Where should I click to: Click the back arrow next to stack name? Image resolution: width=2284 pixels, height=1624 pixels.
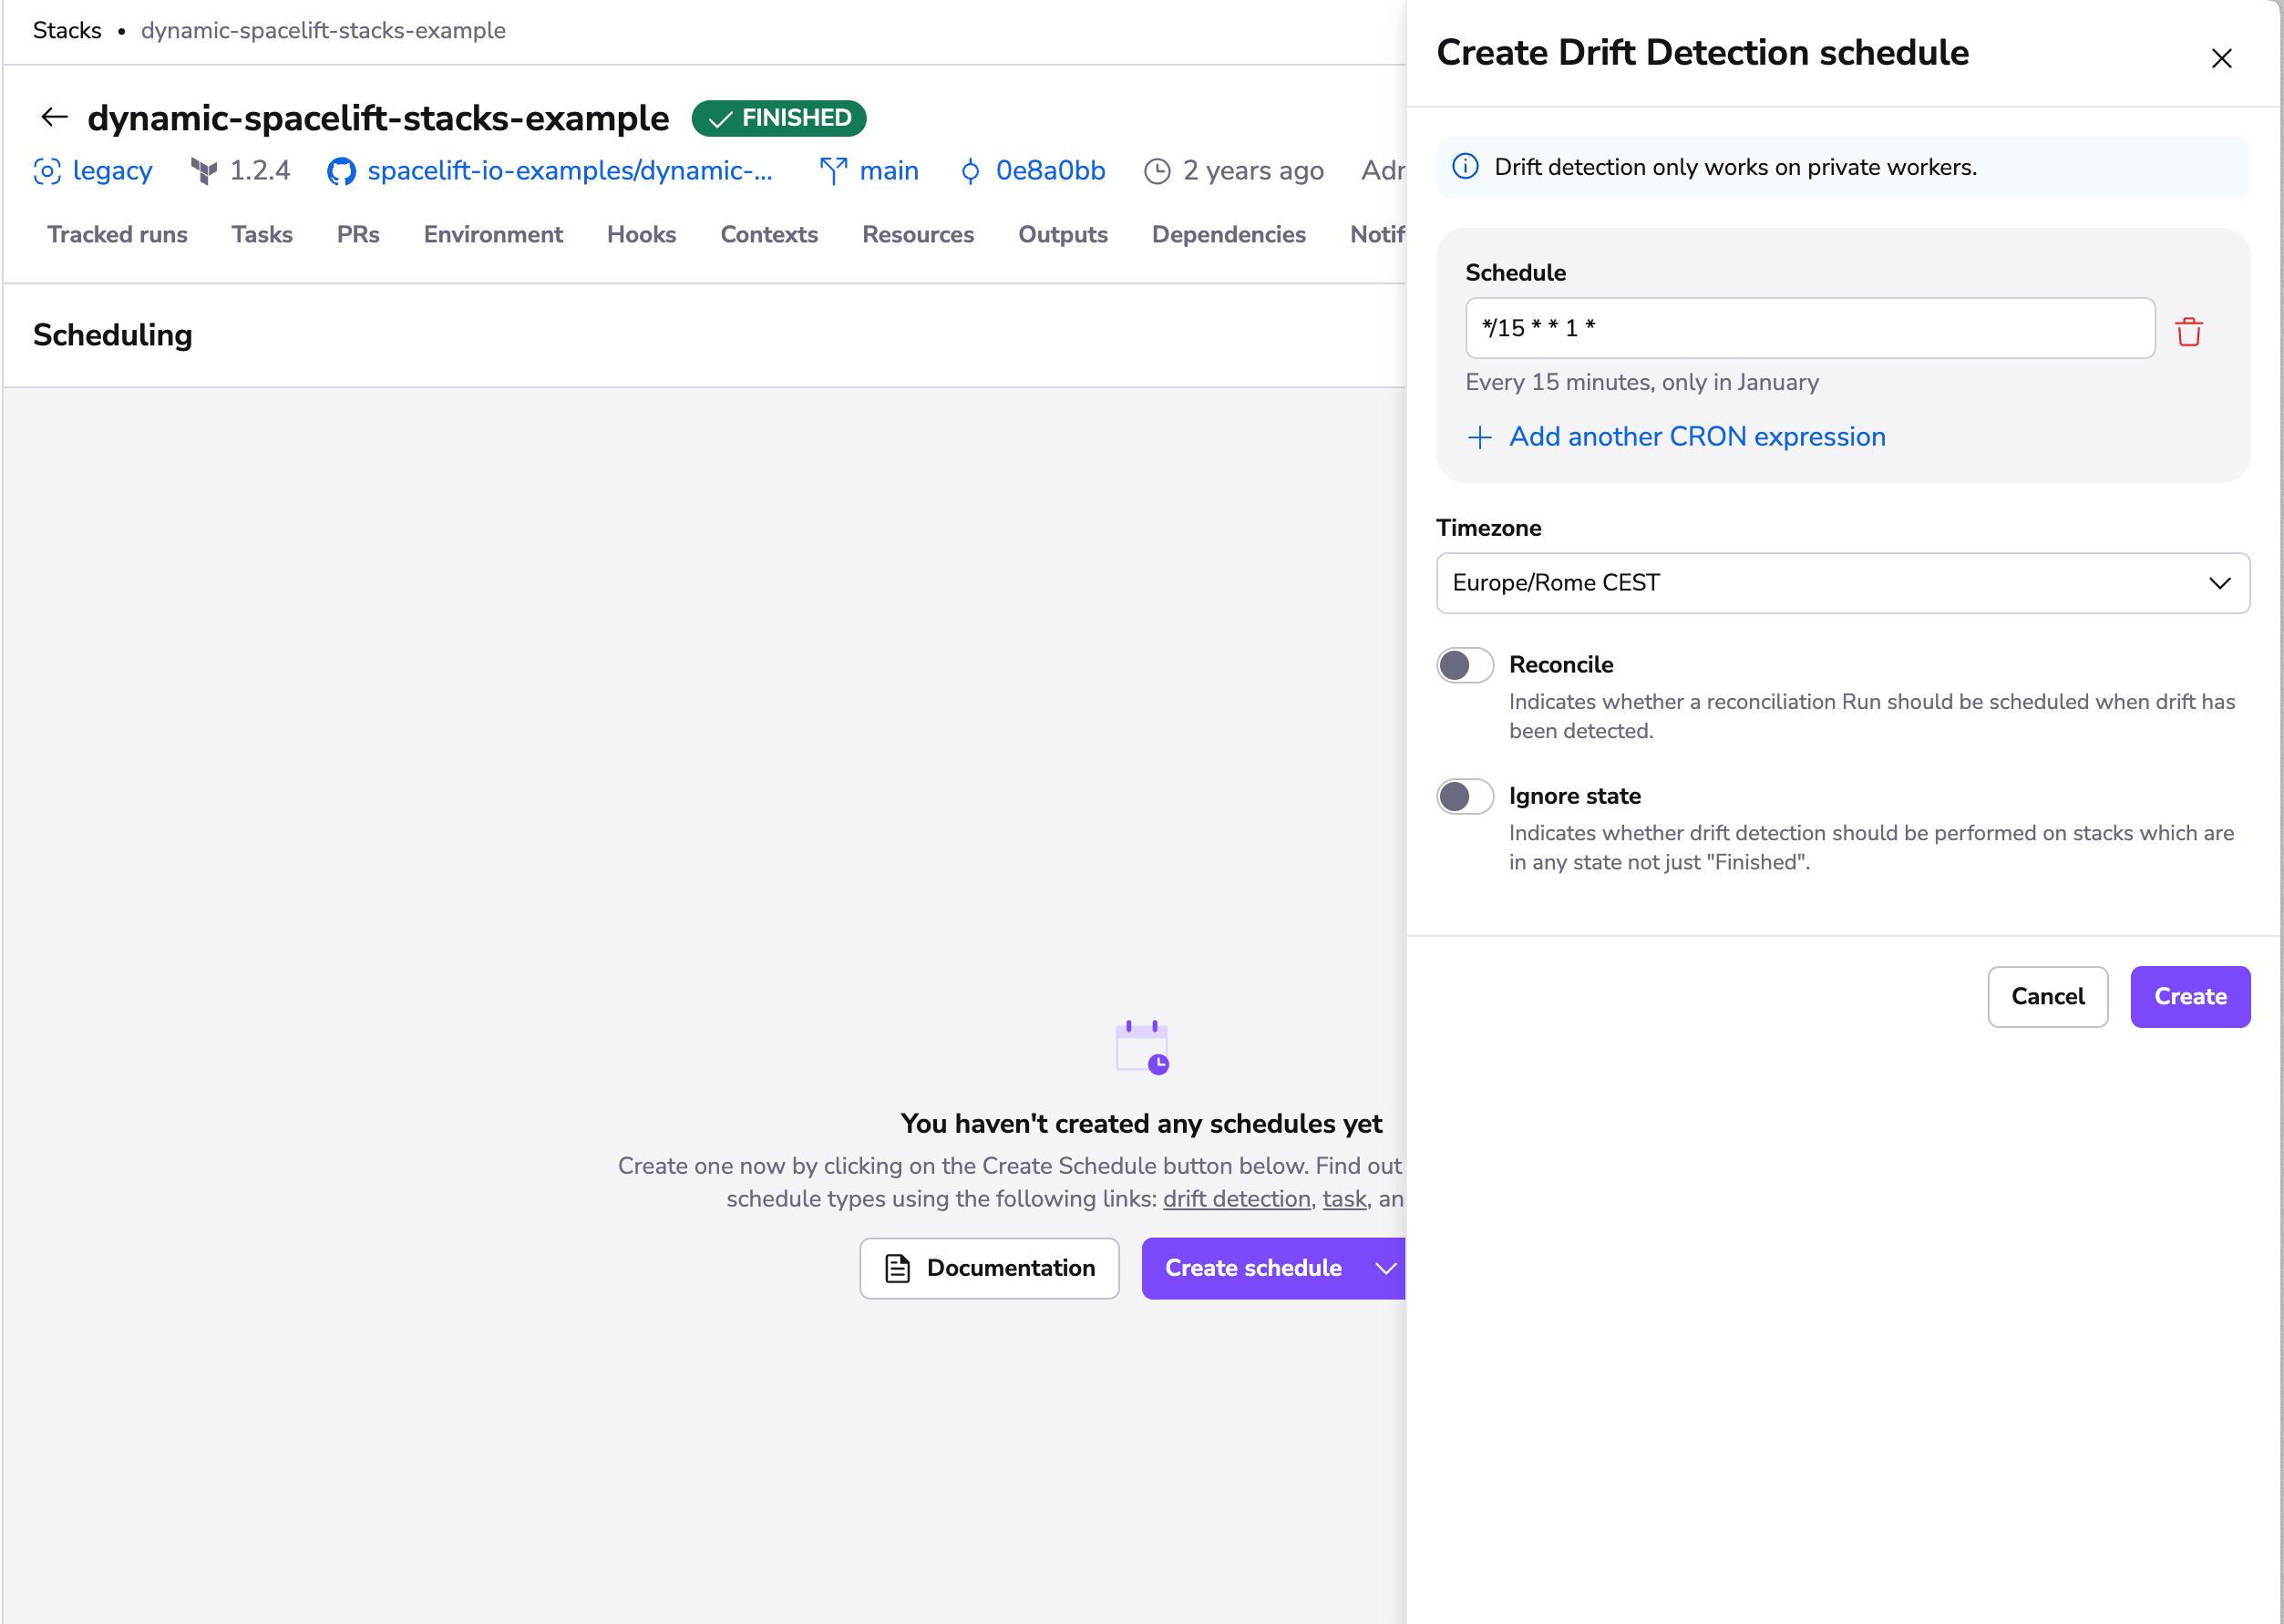tap(54, 117)
